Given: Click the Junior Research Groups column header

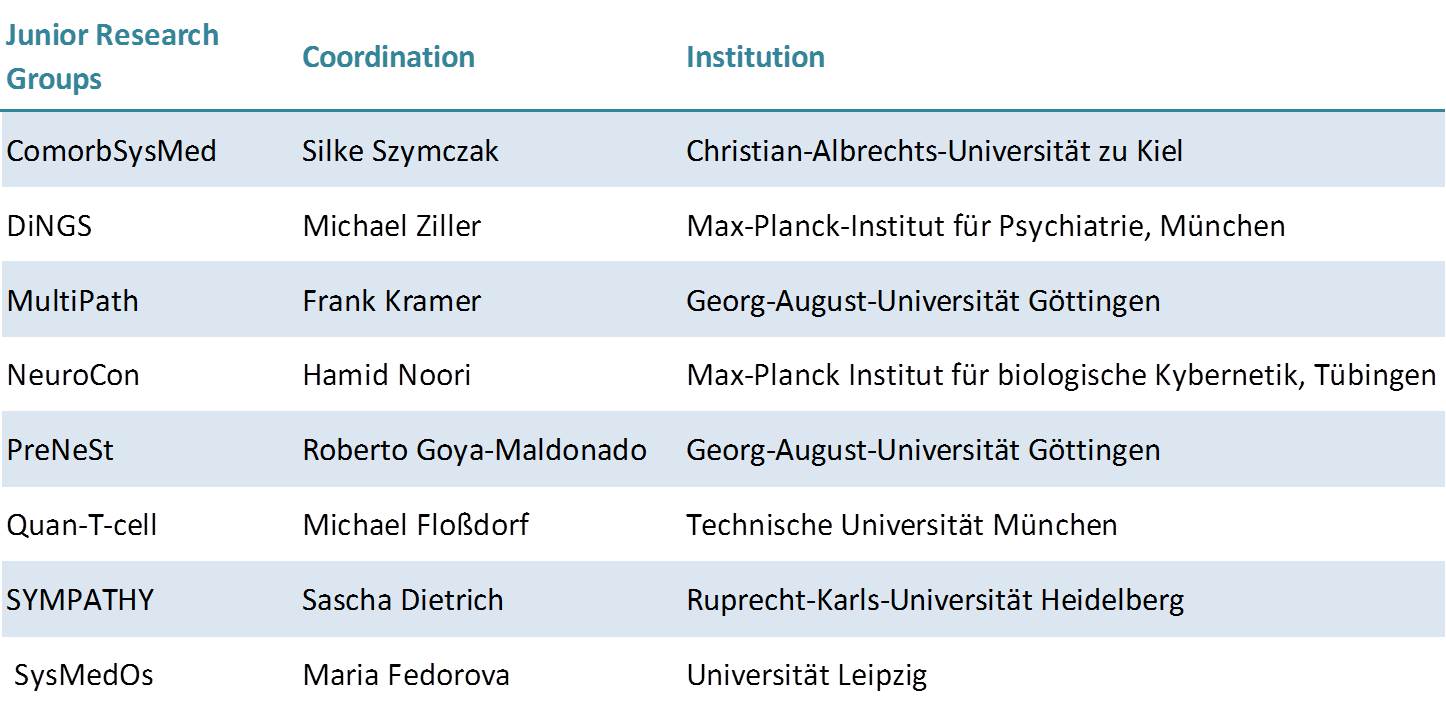Looking at the screenshot, I should coord(112,56).
